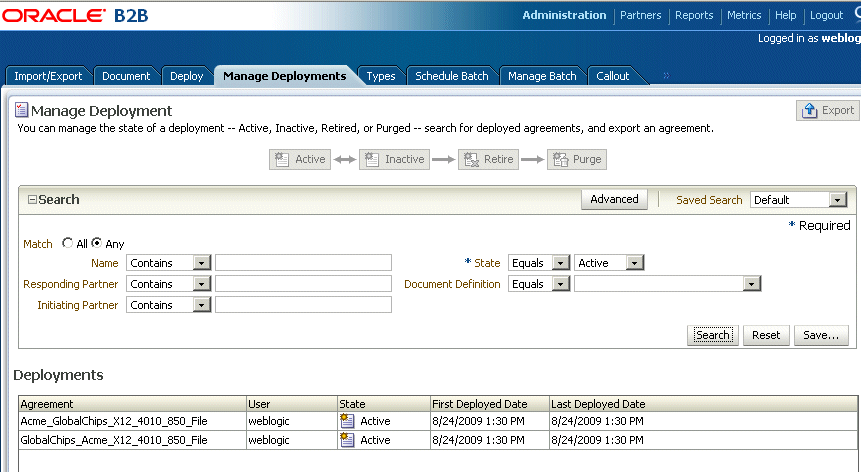Select the GlobalChips_Acme_X12_4010_850_File agreement
861x472 pixels.
tap(114, 440)
